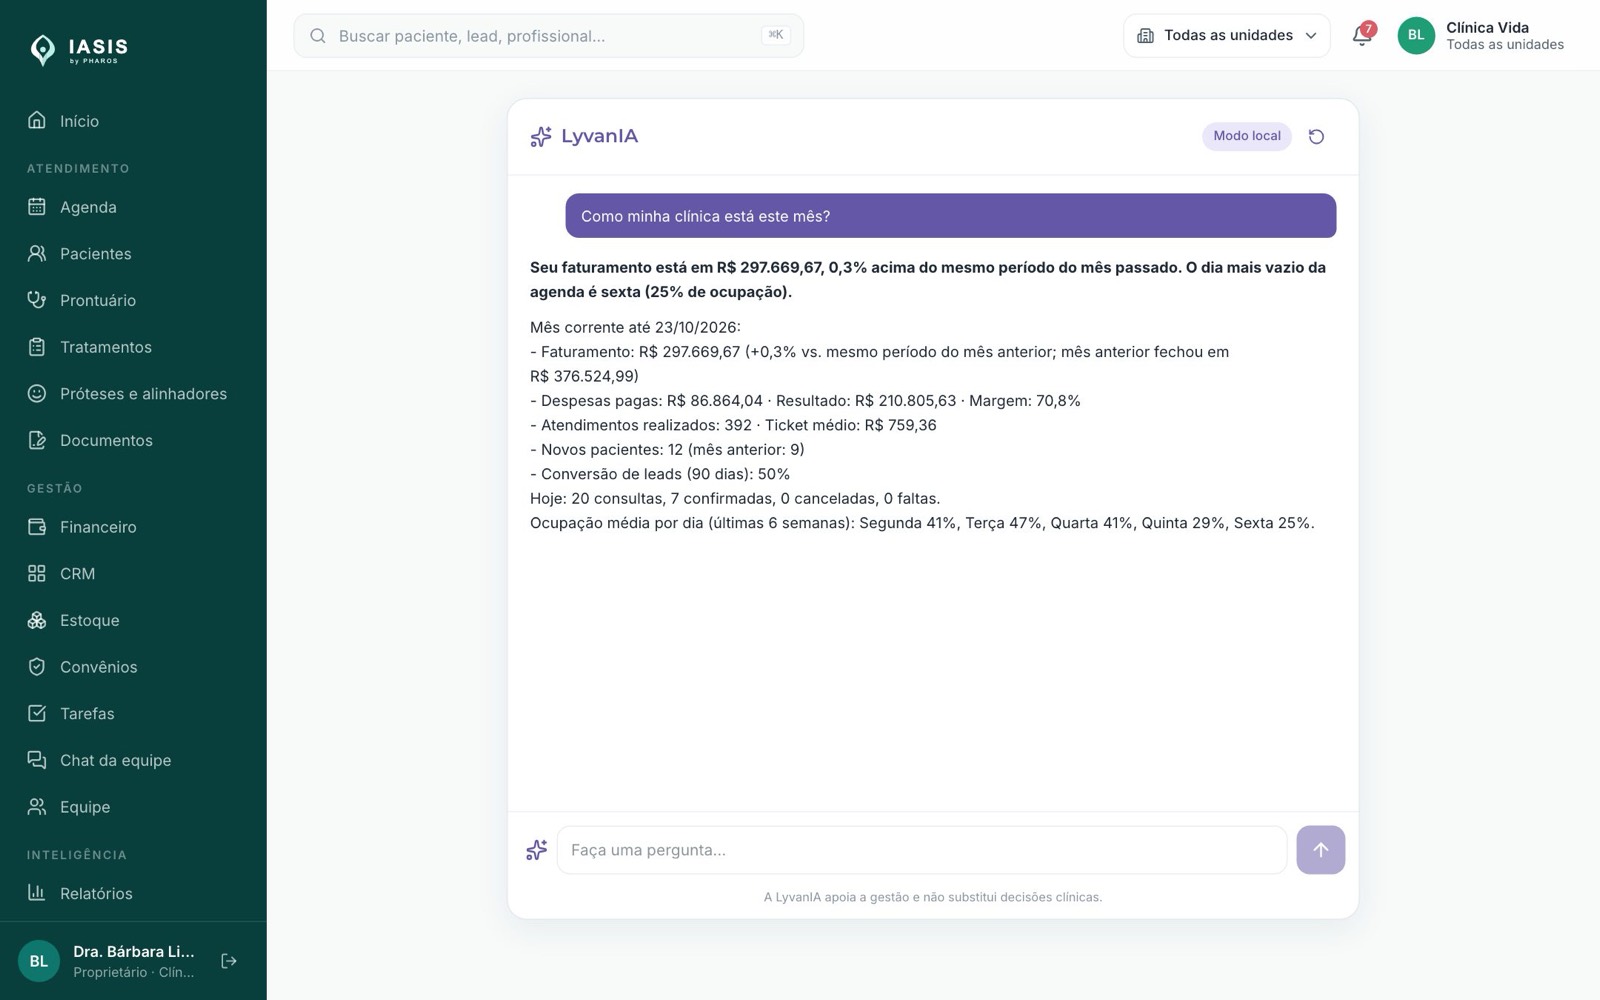This screenshot has width=1600, height=1000.
Task: Focus the Buscar paciente search field
Action: tap(549, 36)
